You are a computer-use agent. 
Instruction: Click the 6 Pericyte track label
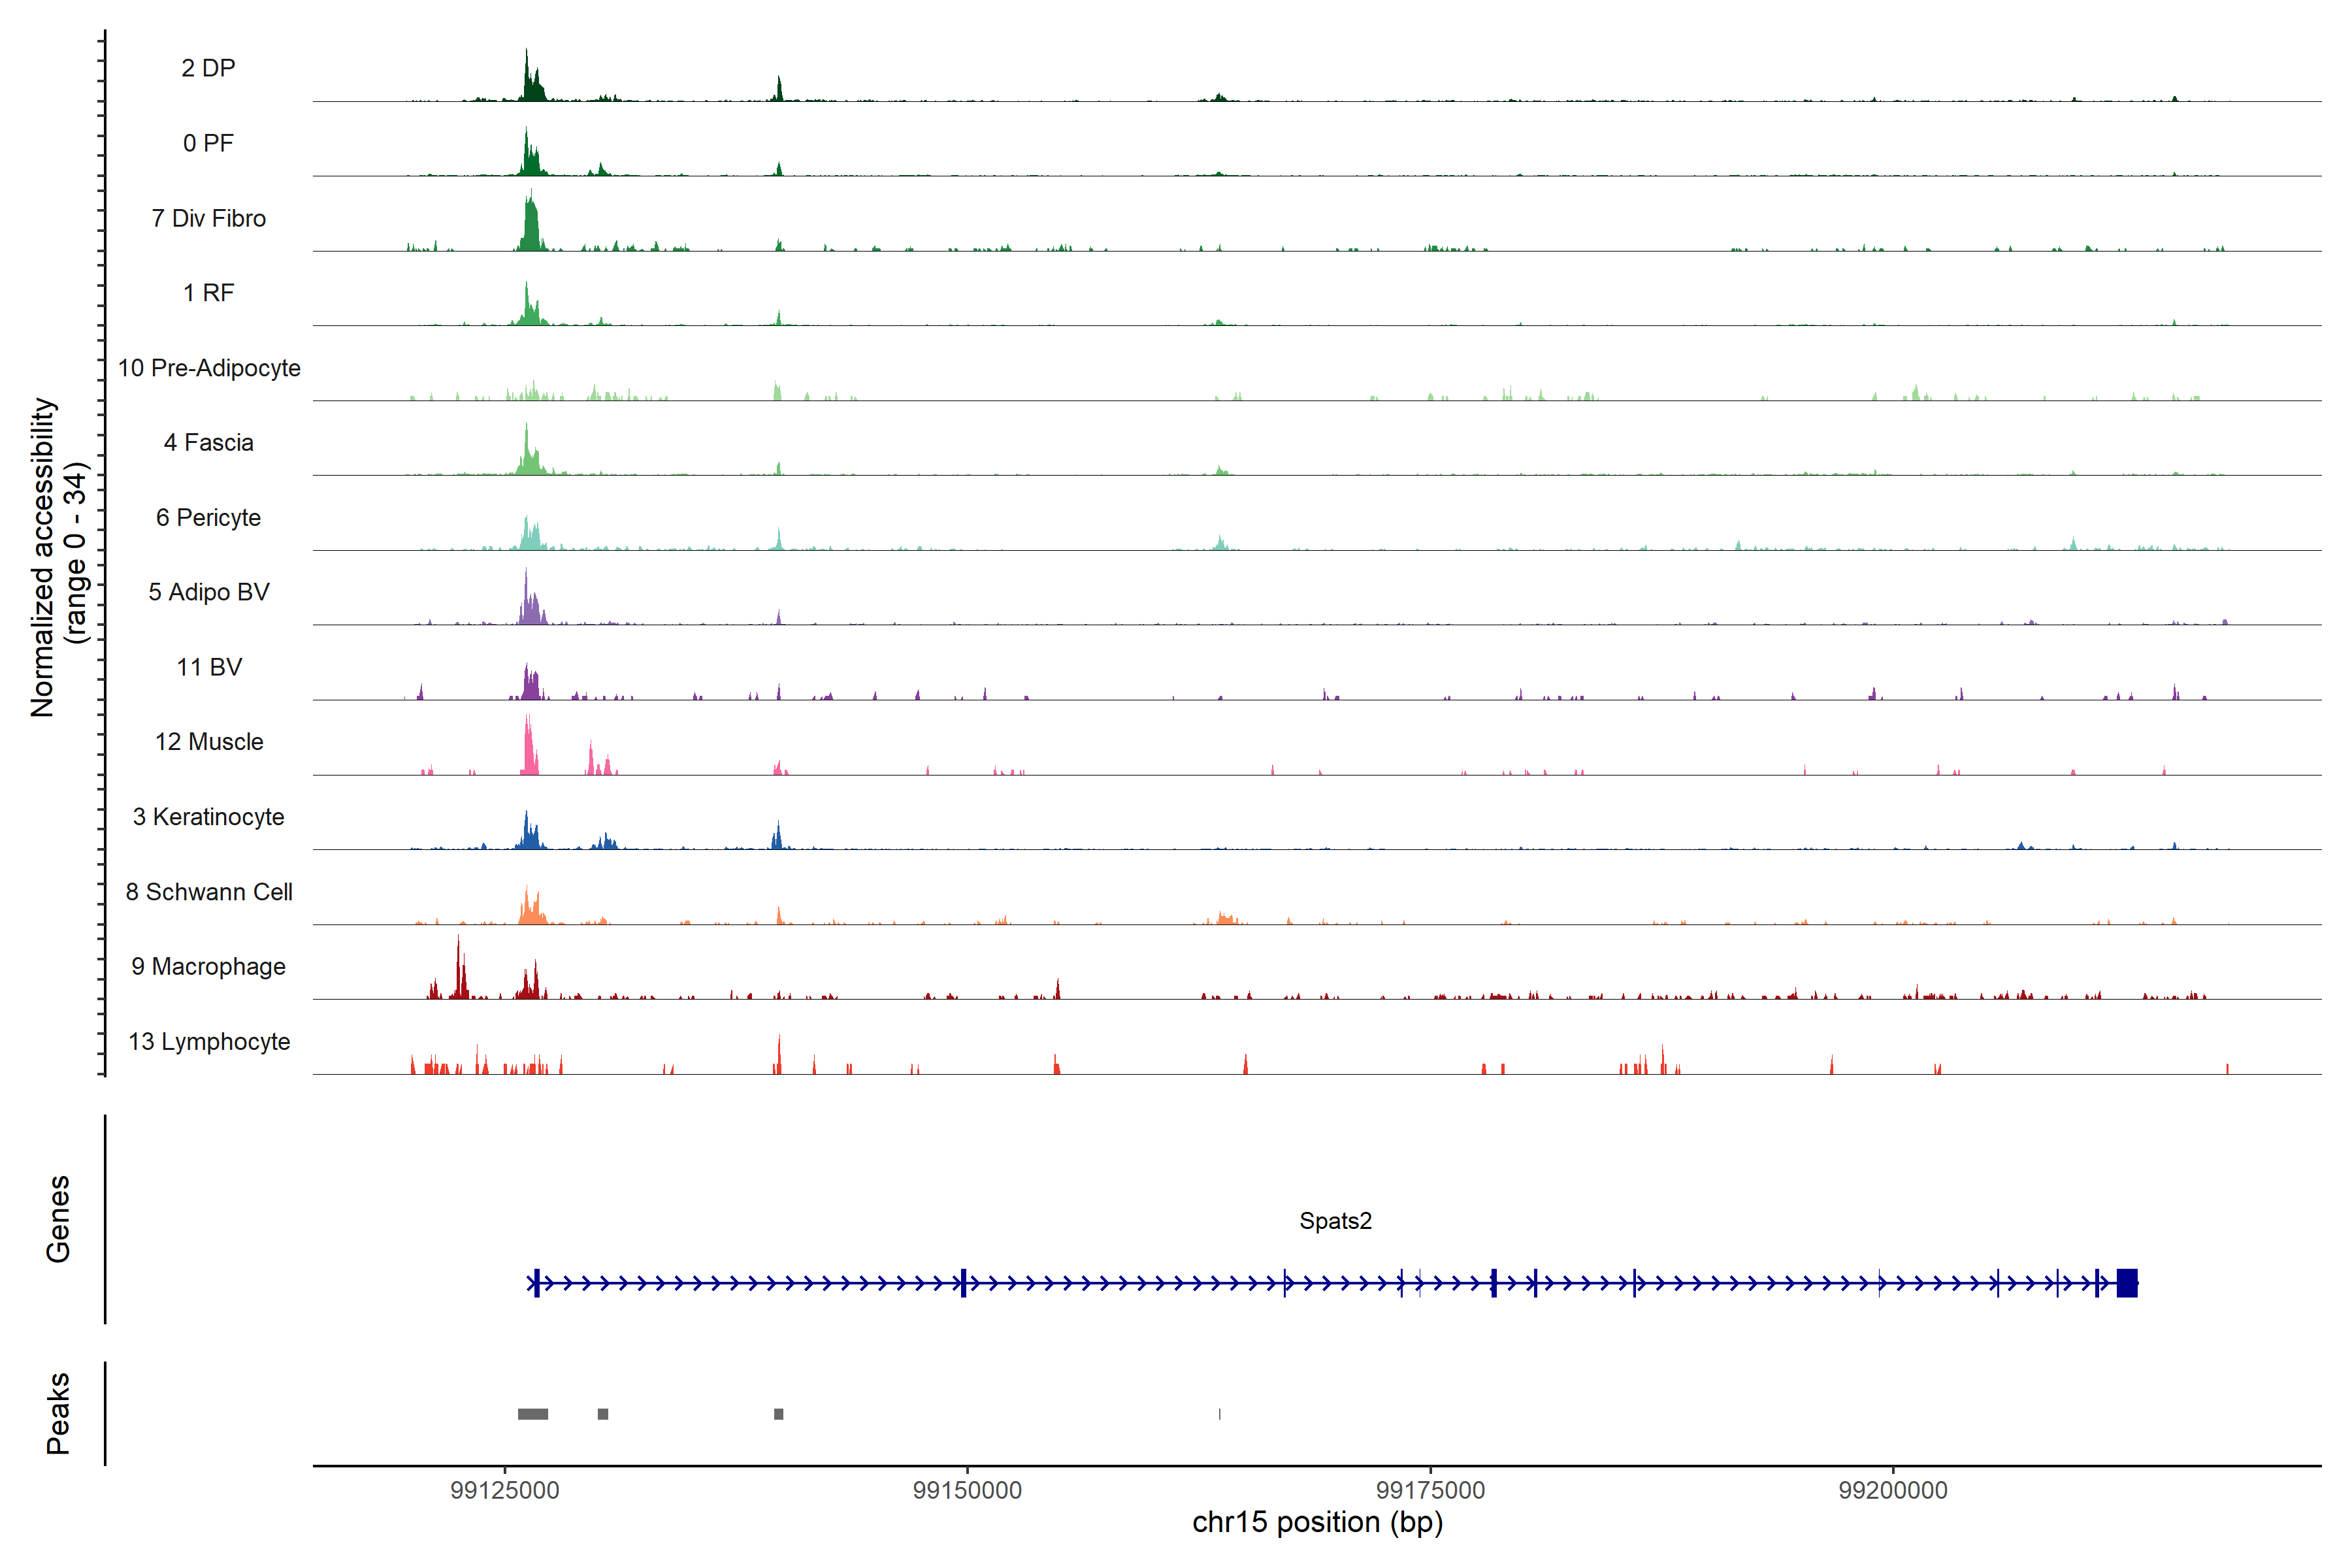click(208, 517)
